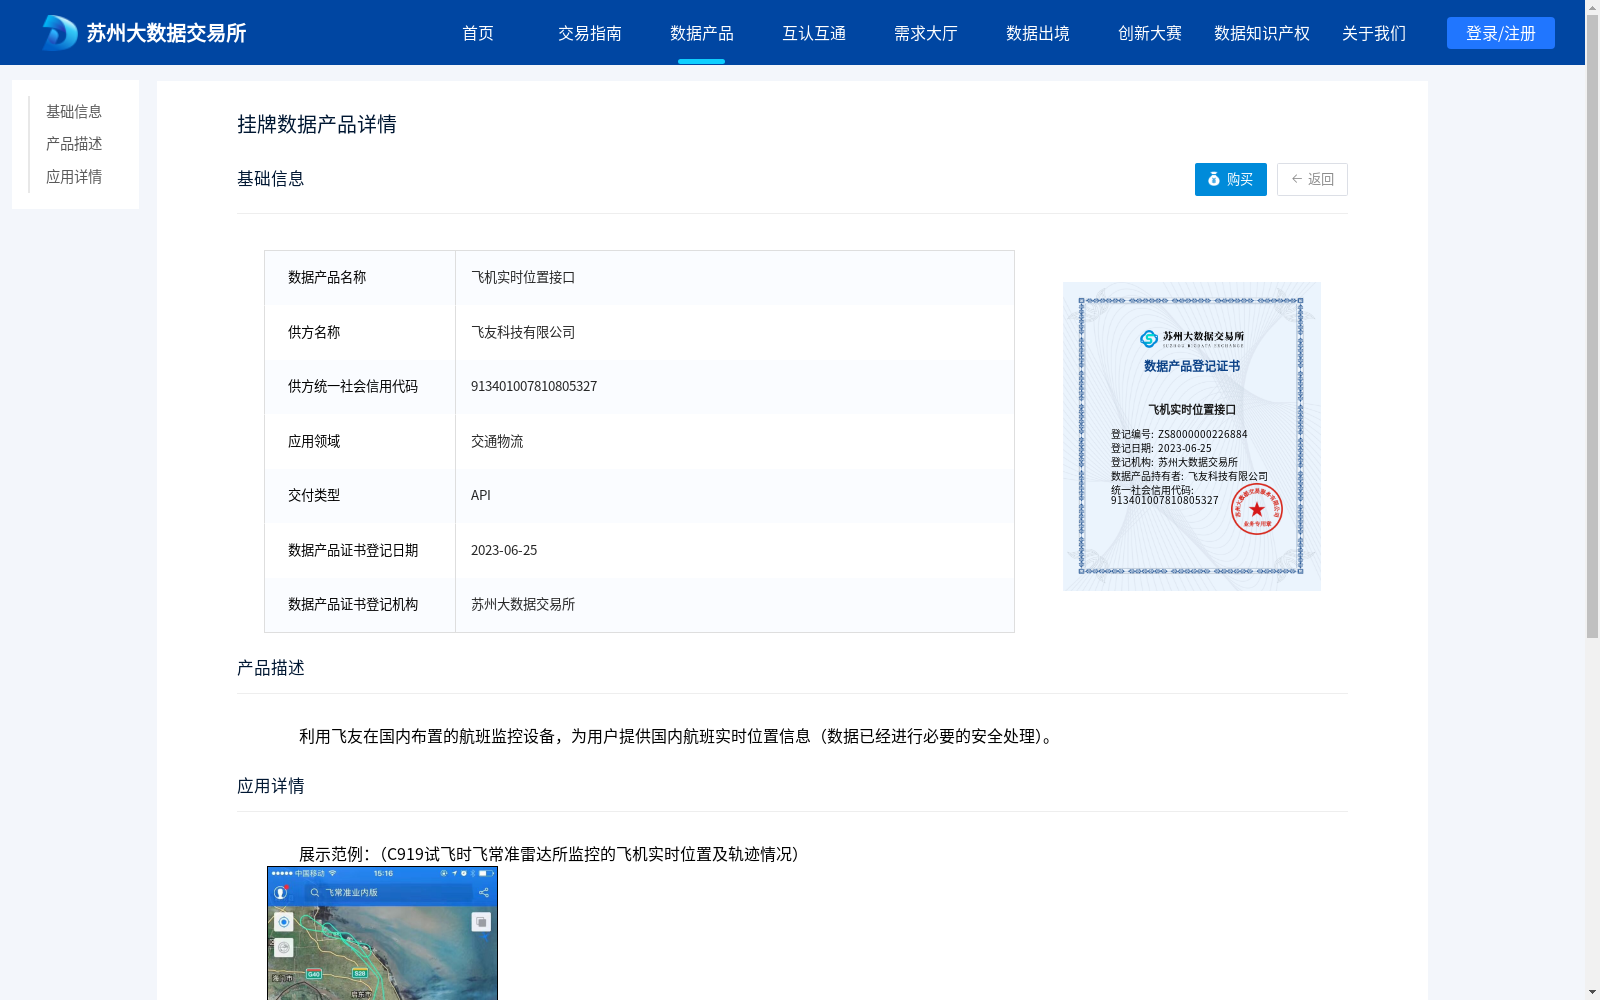Open the 交易指南 menu item
The image size is (1600, 1000).
[590, 33]
